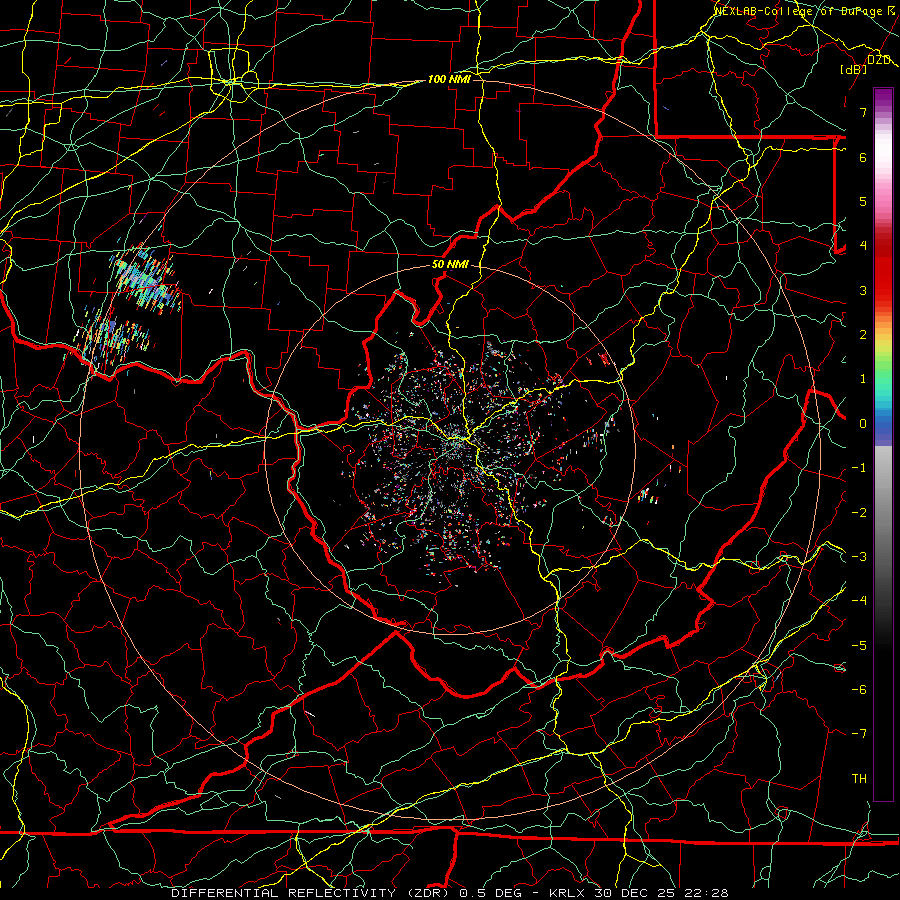Click the "-6" value on the color scale
900x900 pixels.
click(x=859, y=690)
